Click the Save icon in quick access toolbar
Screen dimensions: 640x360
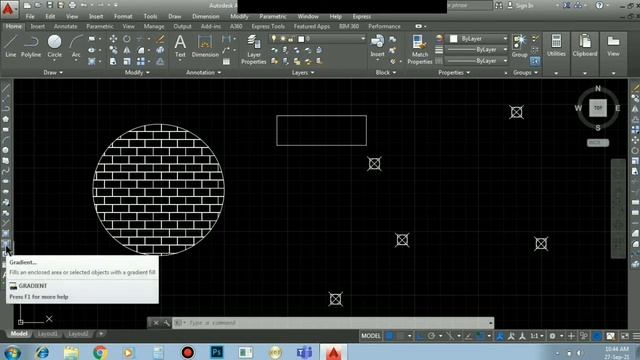click(x=50, y=5)
